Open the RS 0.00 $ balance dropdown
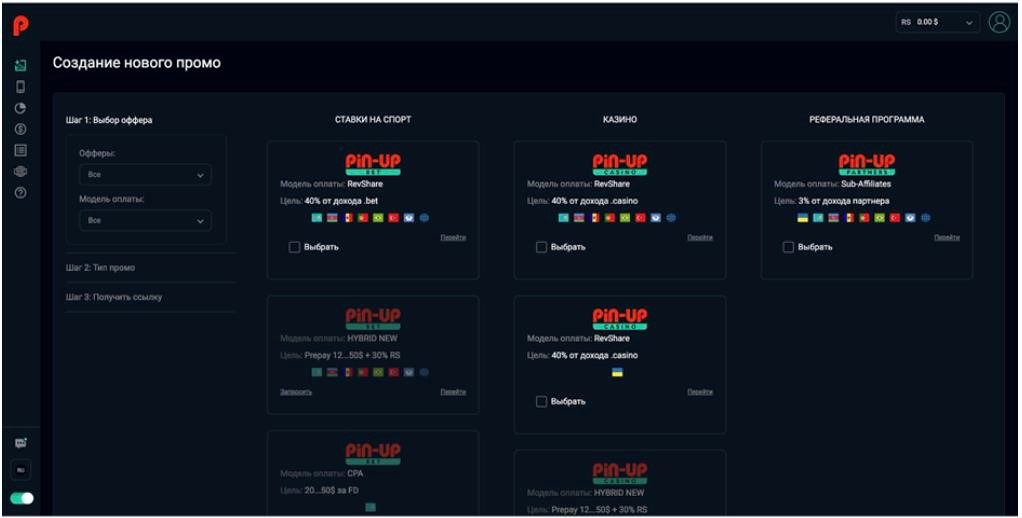The width and height of the screenshot is (1022, 518). pos(937,22)
